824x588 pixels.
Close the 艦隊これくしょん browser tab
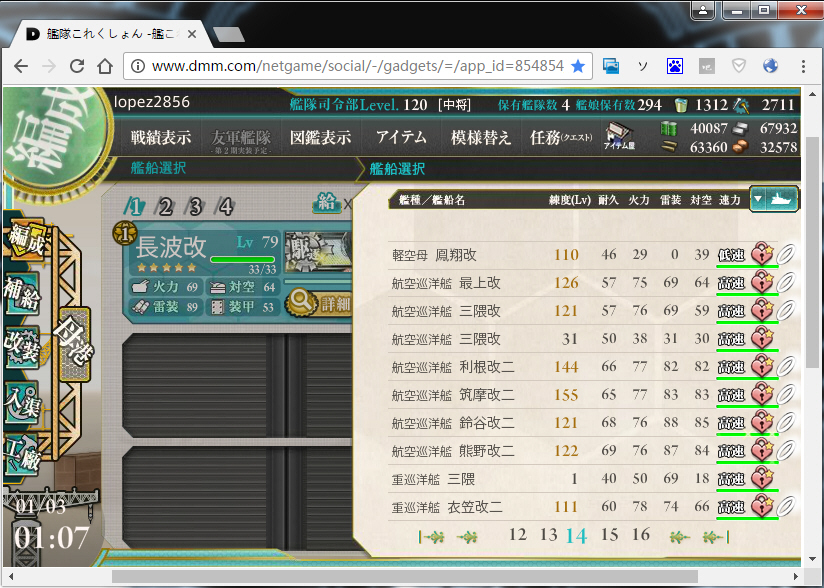click(x=192, y=34)
